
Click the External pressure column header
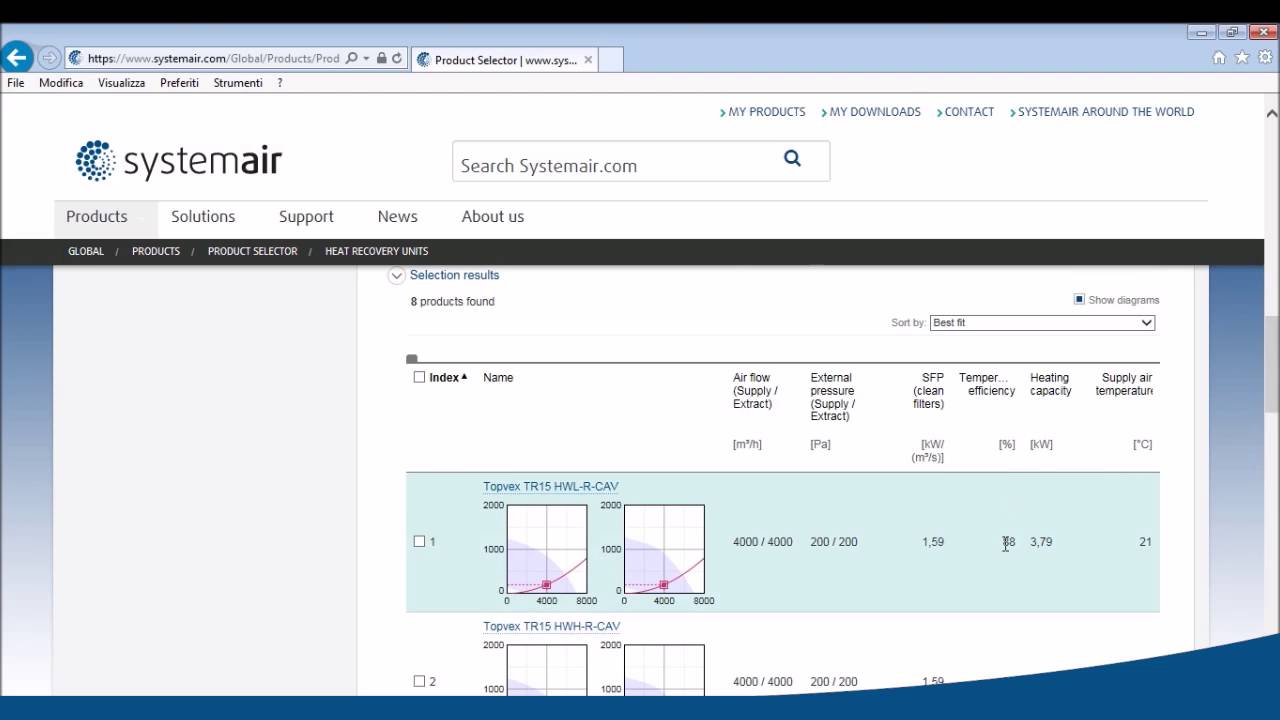(x=833, y=397)
